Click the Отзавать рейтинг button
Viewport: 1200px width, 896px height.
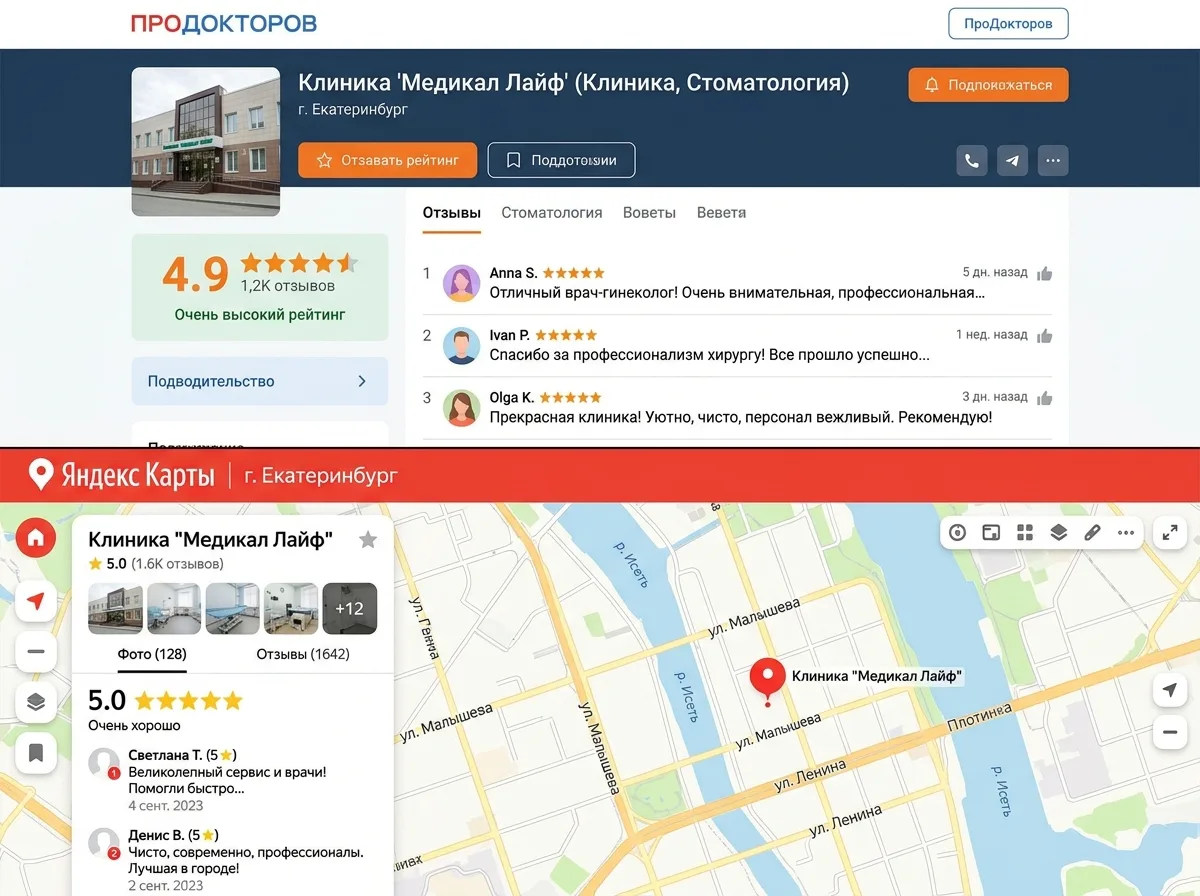pos(387,160)
